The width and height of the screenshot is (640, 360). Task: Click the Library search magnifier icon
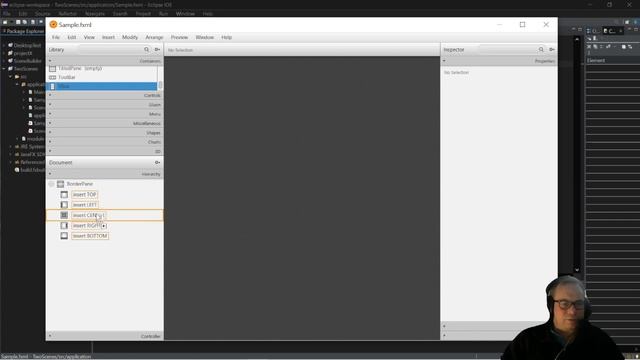pos(147,49)
